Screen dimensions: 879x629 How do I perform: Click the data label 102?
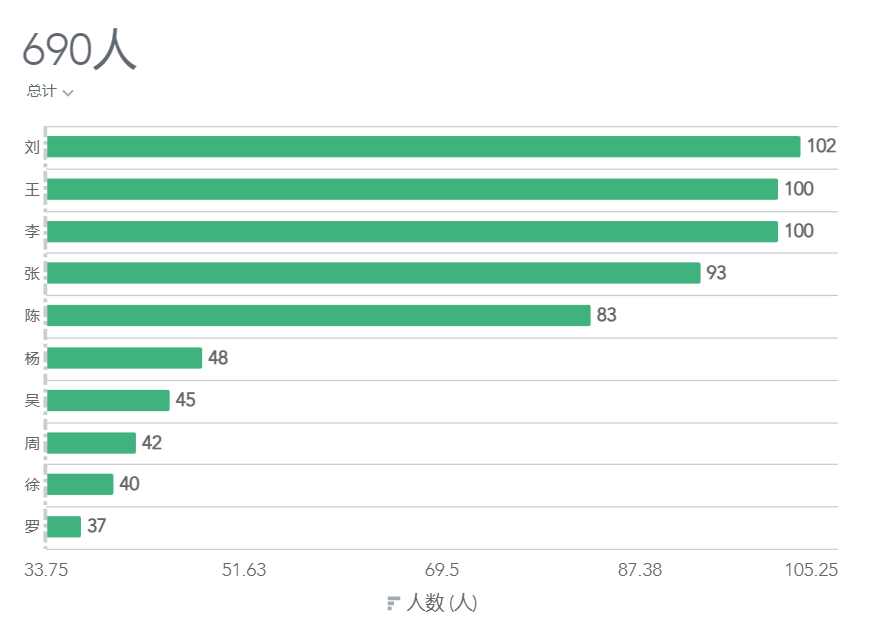[x=821, y=146]
